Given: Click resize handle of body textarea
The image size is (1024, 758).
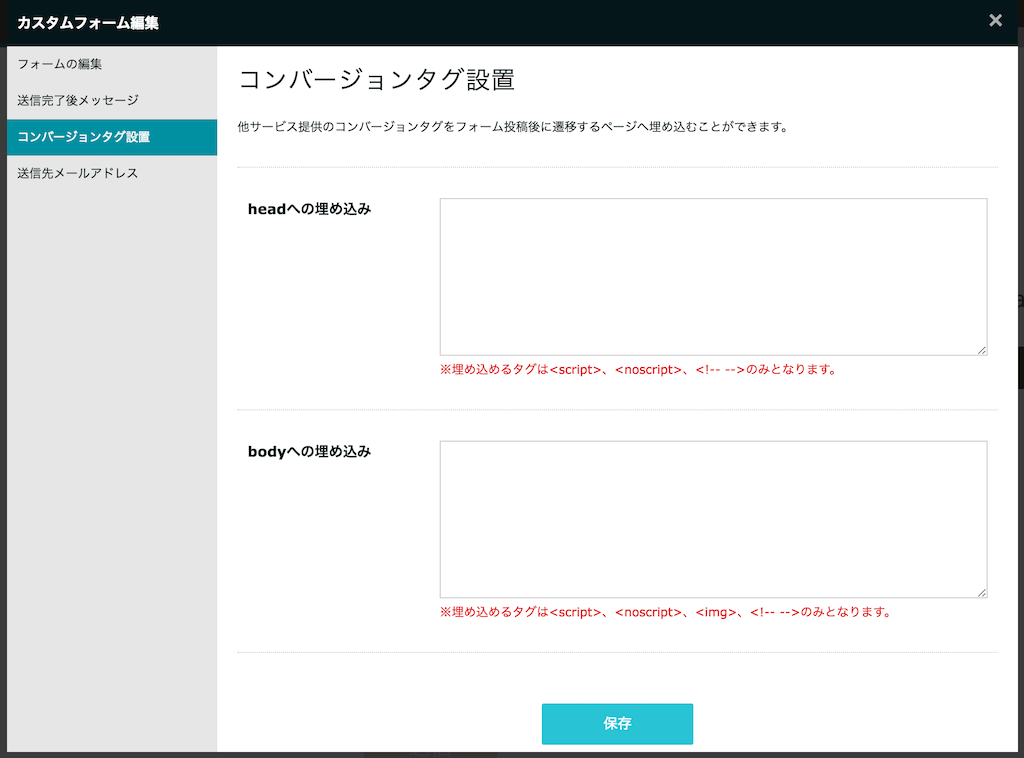Looking at the screenshot, I should tap(982, 593).
